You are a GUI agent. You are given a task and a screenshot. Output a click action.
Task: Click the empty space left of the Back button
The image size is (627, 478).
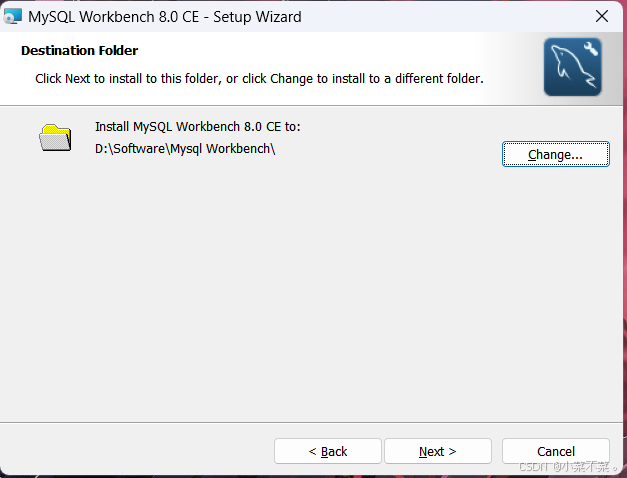coord(140,451)
